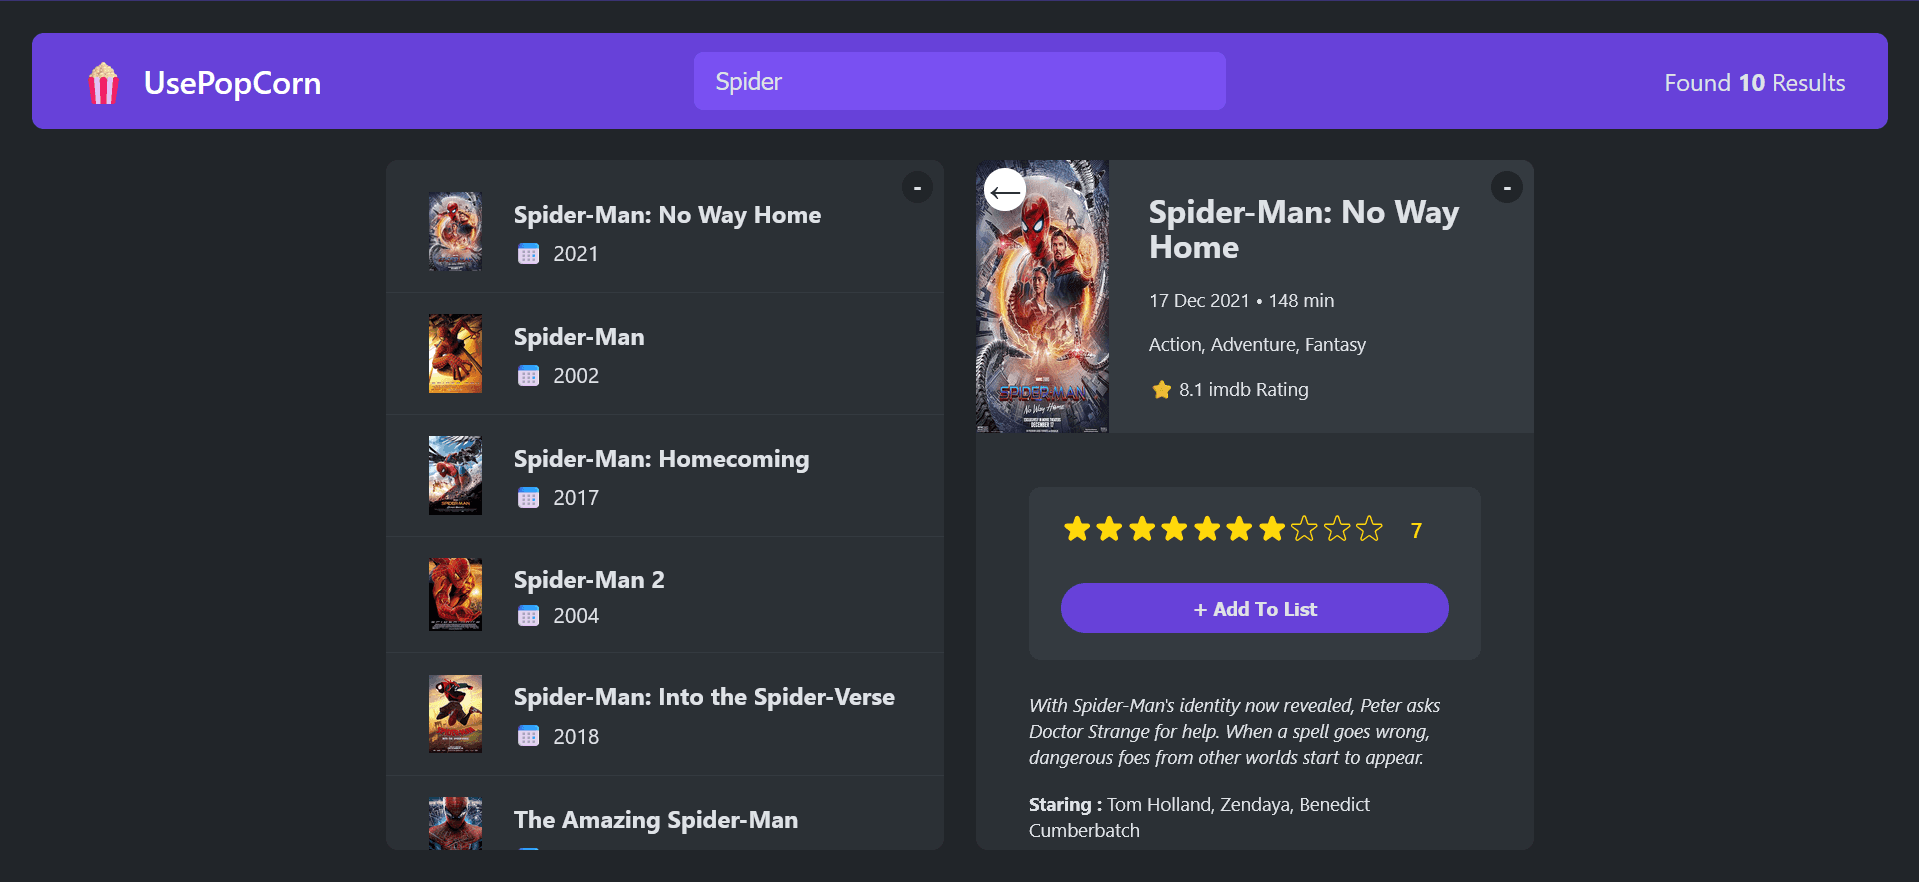Click the calendar icon beside 2017

pos(528,498)
